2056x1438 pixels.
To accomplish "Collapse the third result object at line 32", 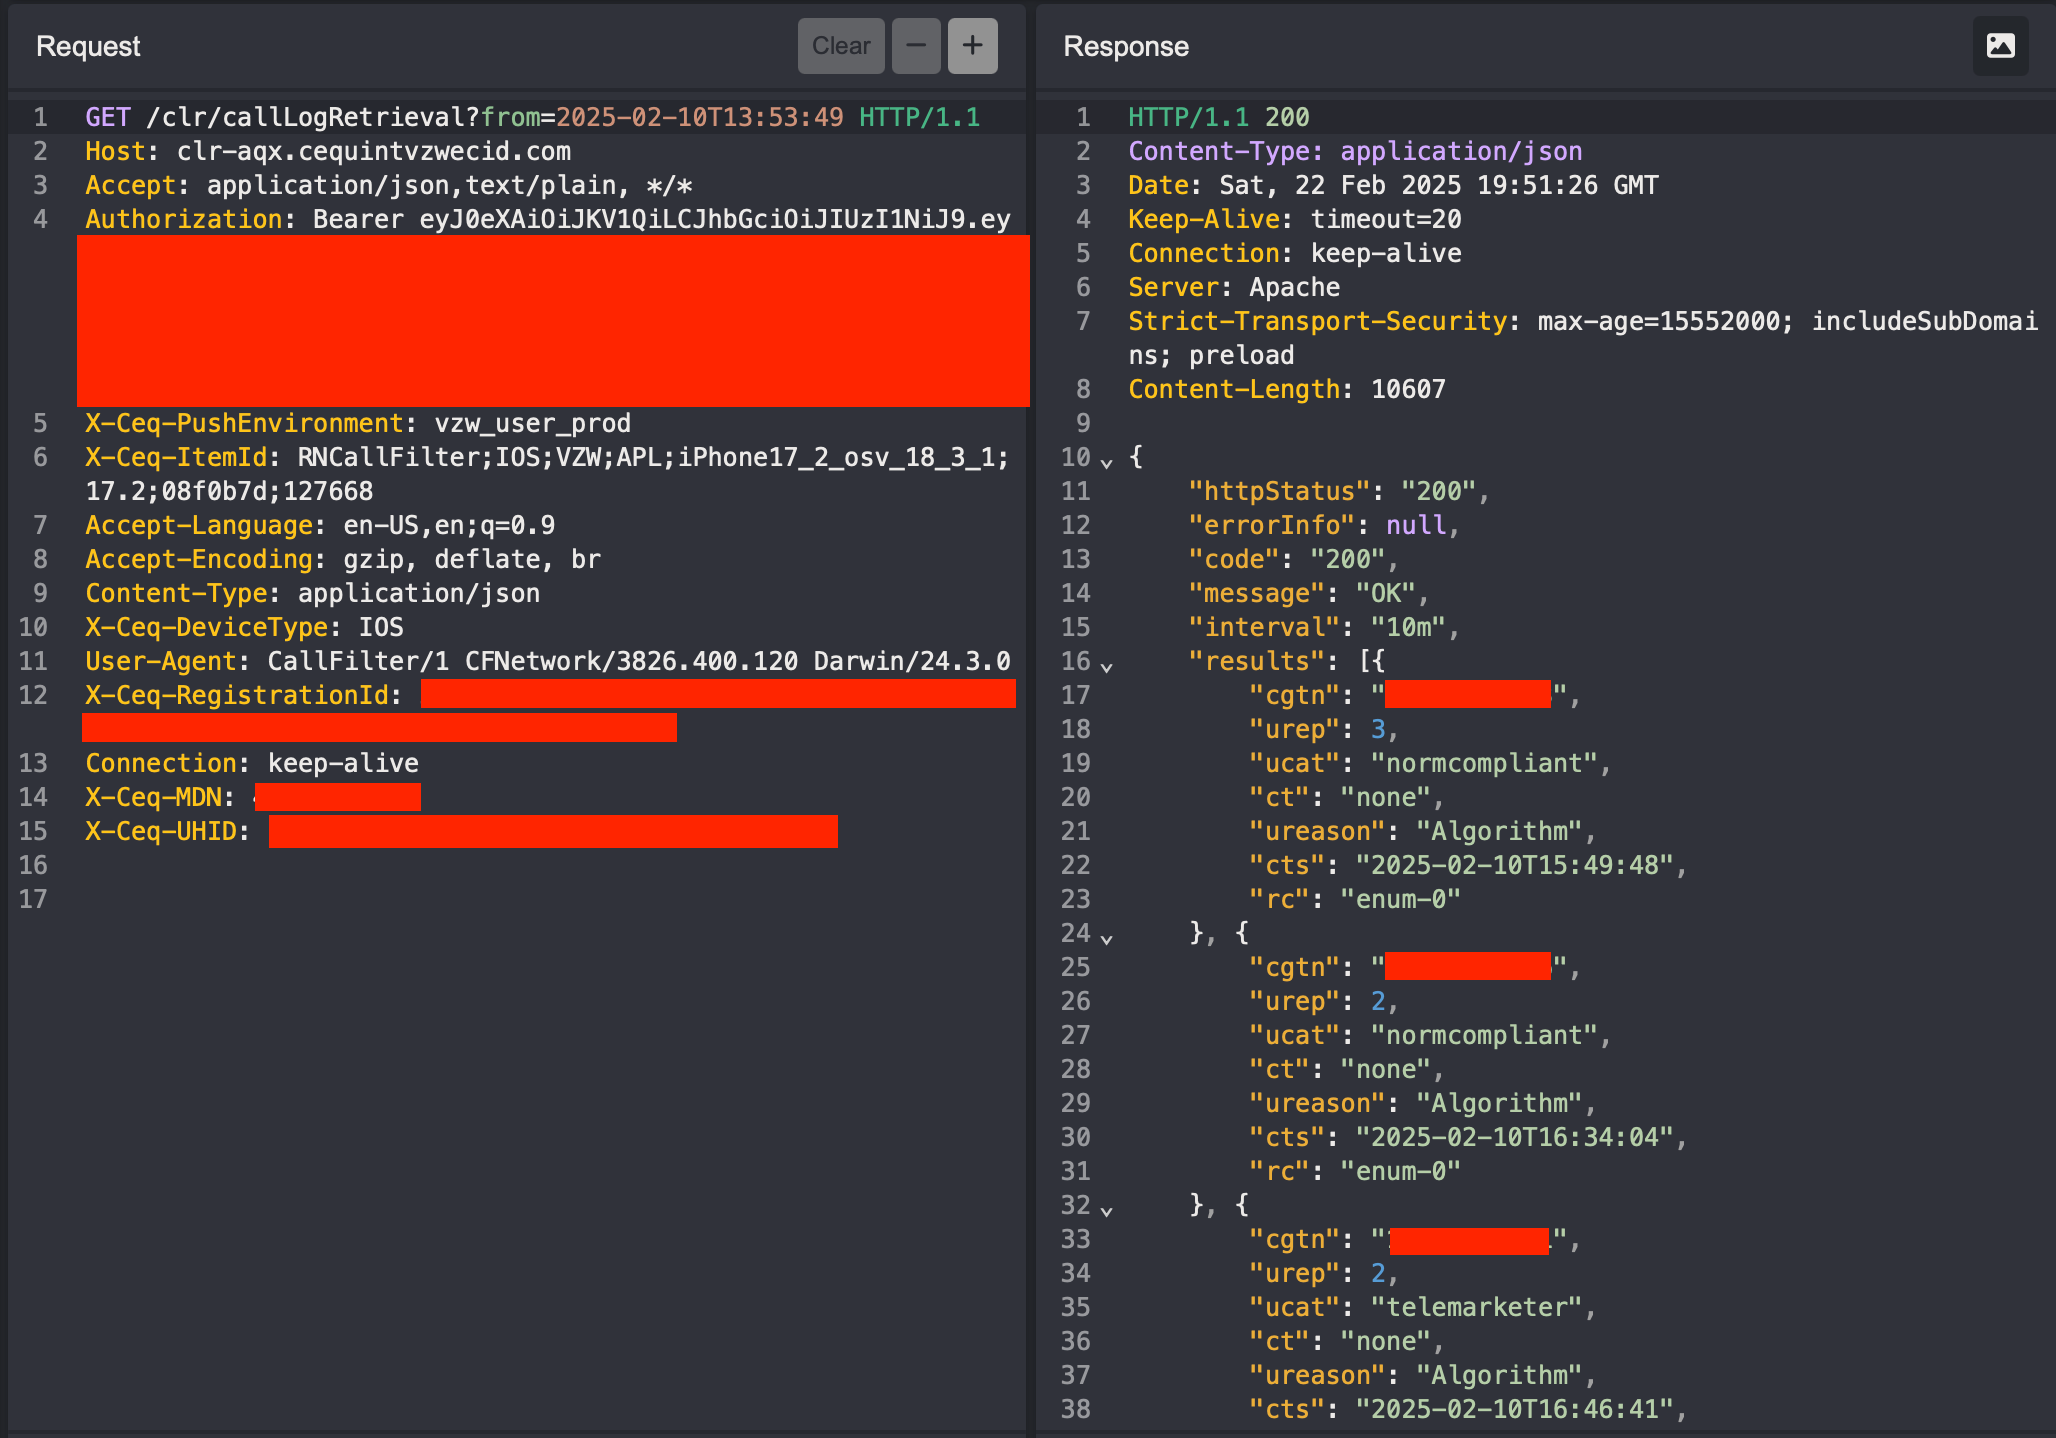I will coord(1106,1210).
